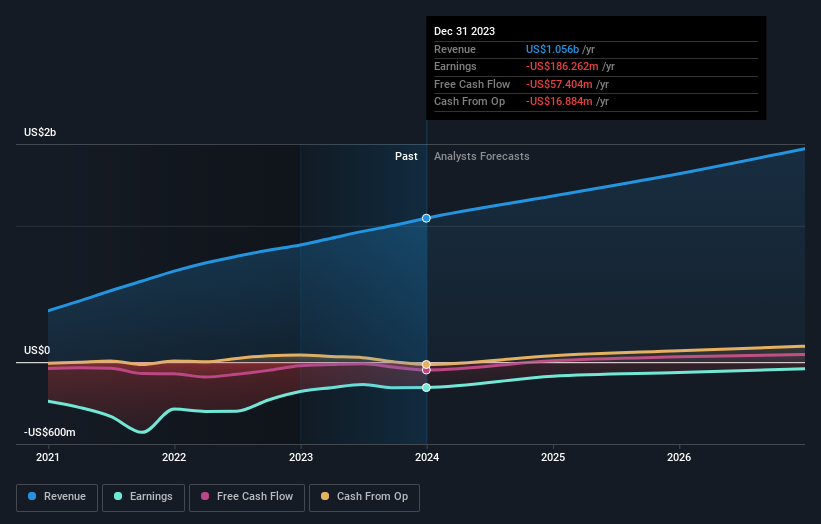Click the 2024 x-axis label
Viewport: 821px width, 524px height.
tap(427, 458)
